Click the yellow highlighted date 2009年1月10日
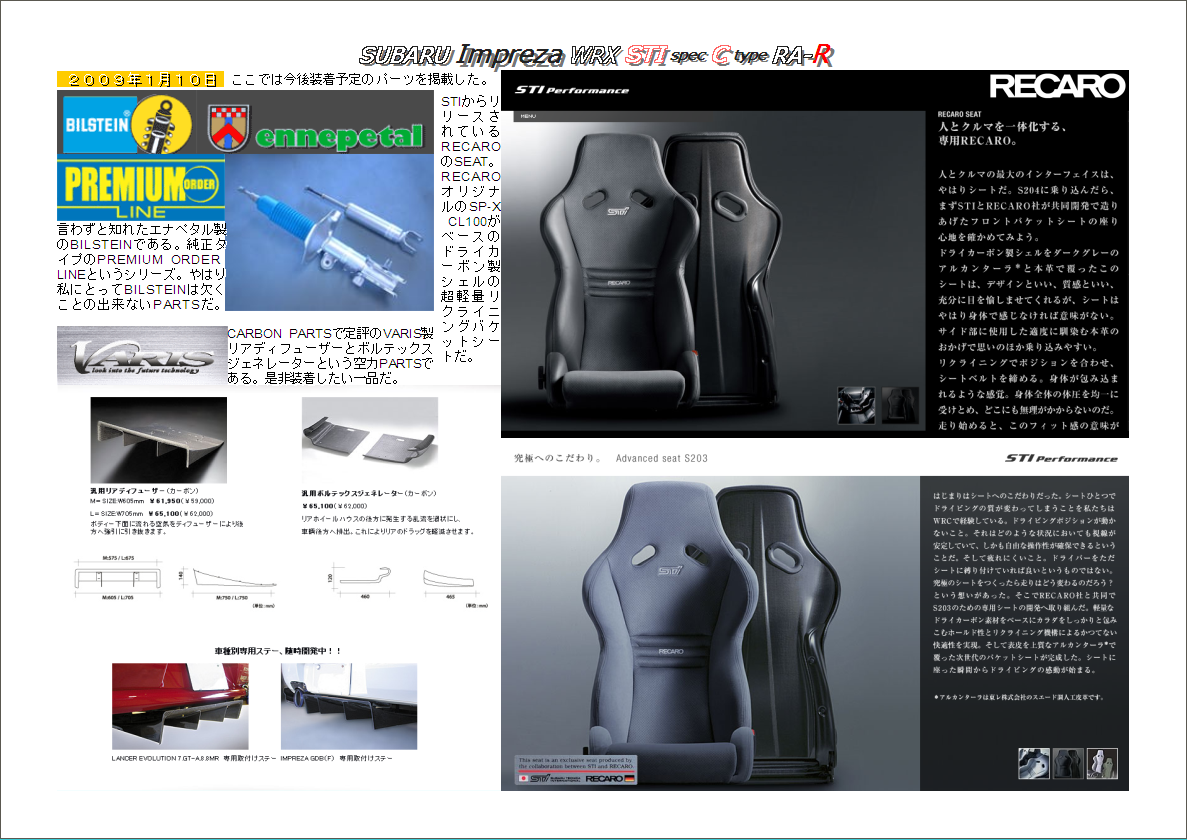 pos(140,80)
